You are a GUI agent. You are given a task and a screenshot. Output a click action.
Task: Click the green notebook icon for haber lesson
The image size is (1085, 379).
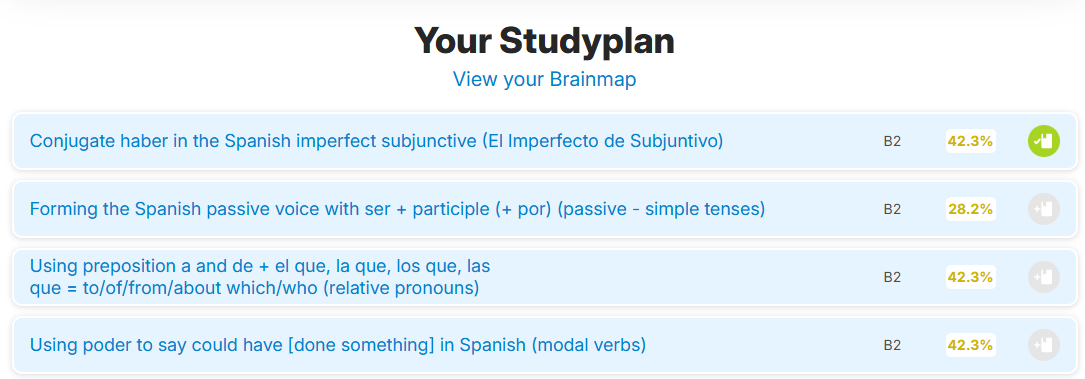1043,141
